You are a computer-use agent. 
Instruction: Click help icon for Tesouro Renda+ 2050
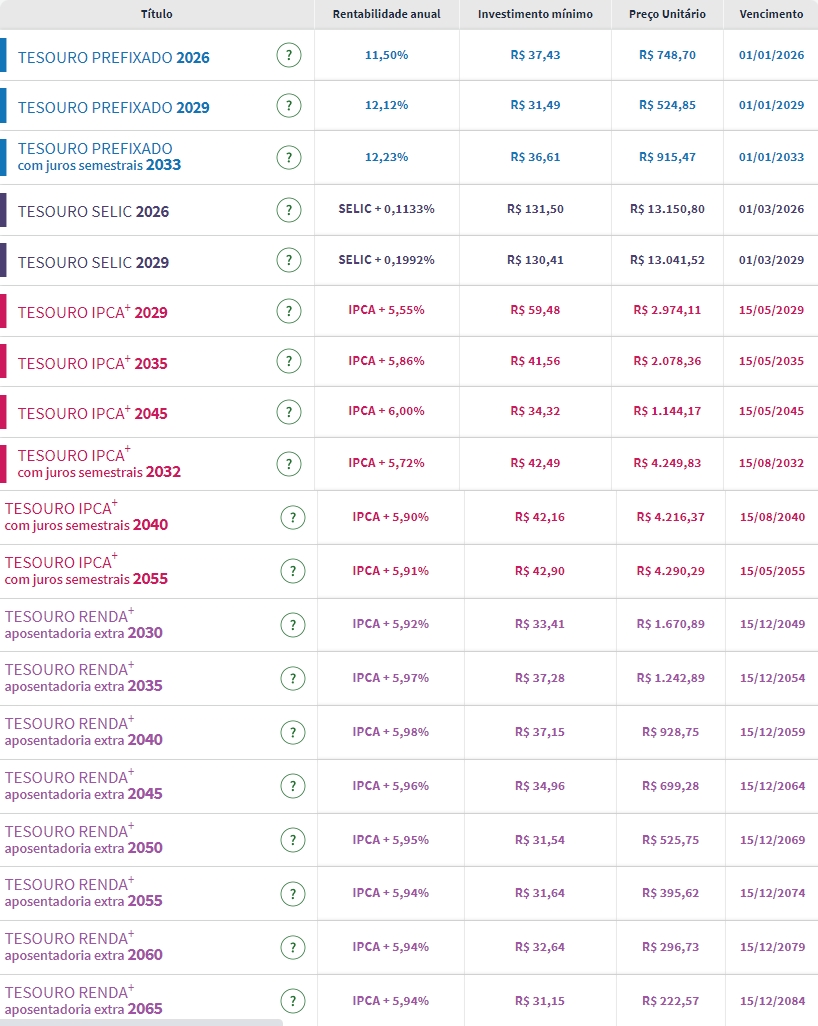(293, 840)
